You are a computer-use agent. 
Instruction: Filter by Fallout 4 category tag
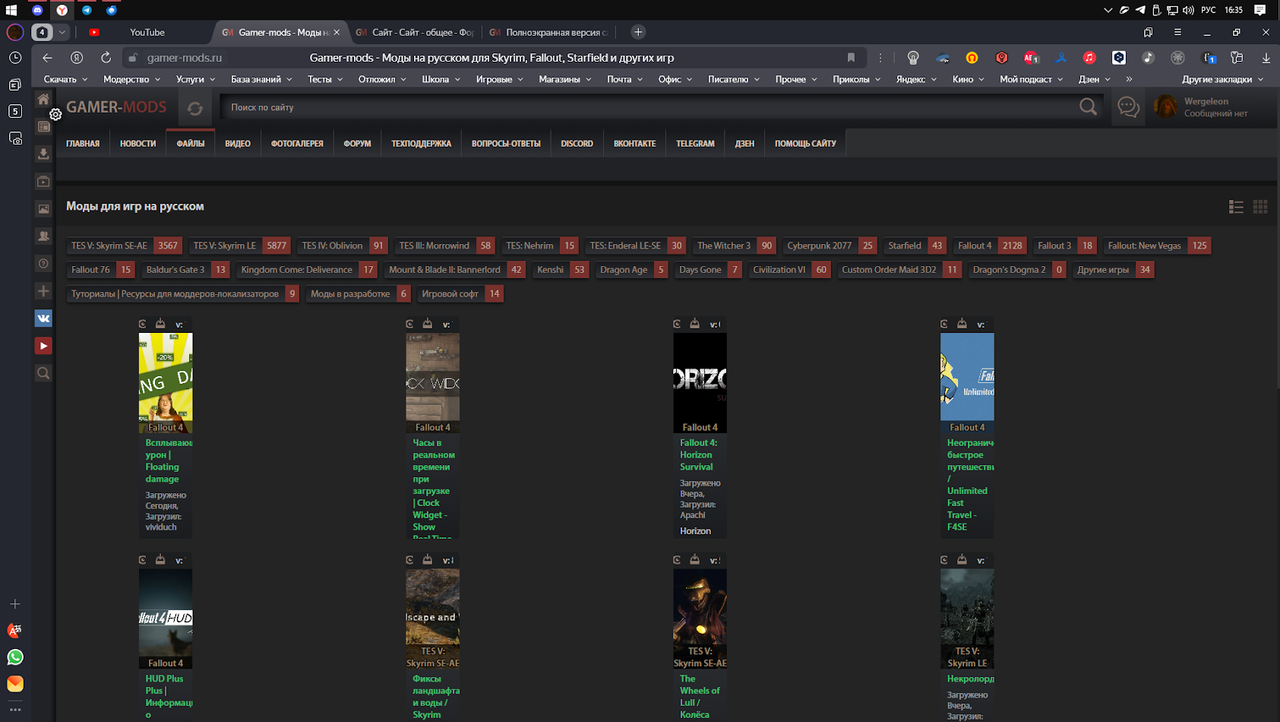990,245
